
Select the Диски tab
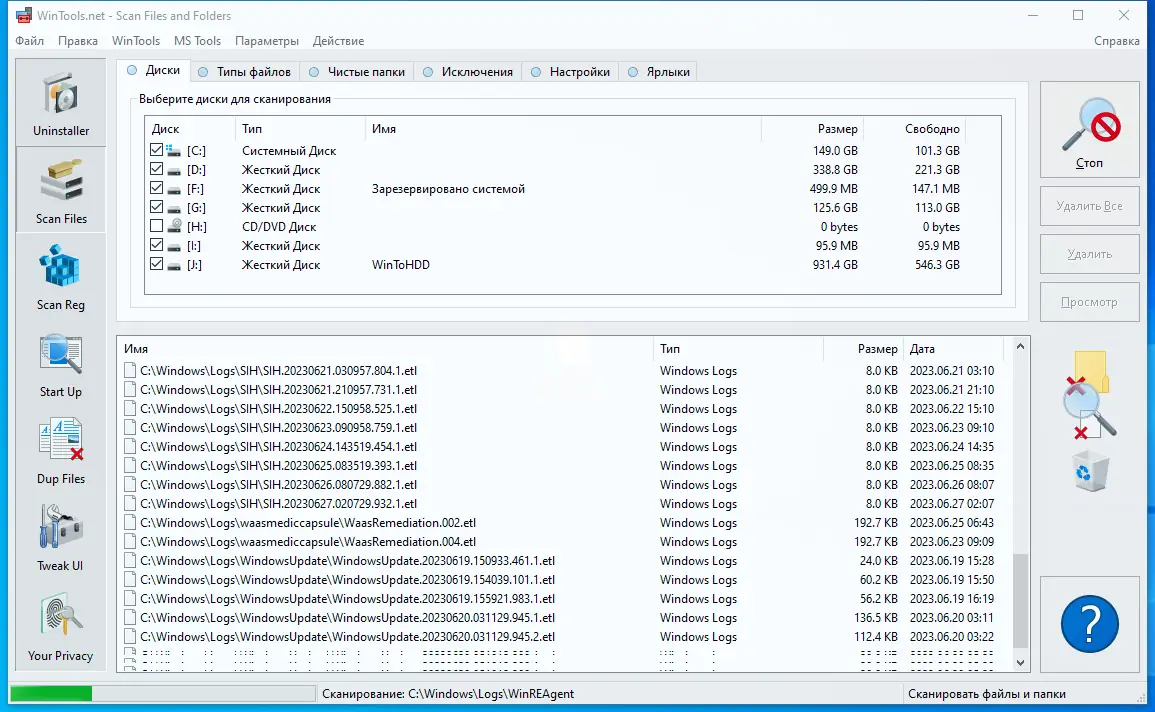pyautogui.click(x=153, y=70)
